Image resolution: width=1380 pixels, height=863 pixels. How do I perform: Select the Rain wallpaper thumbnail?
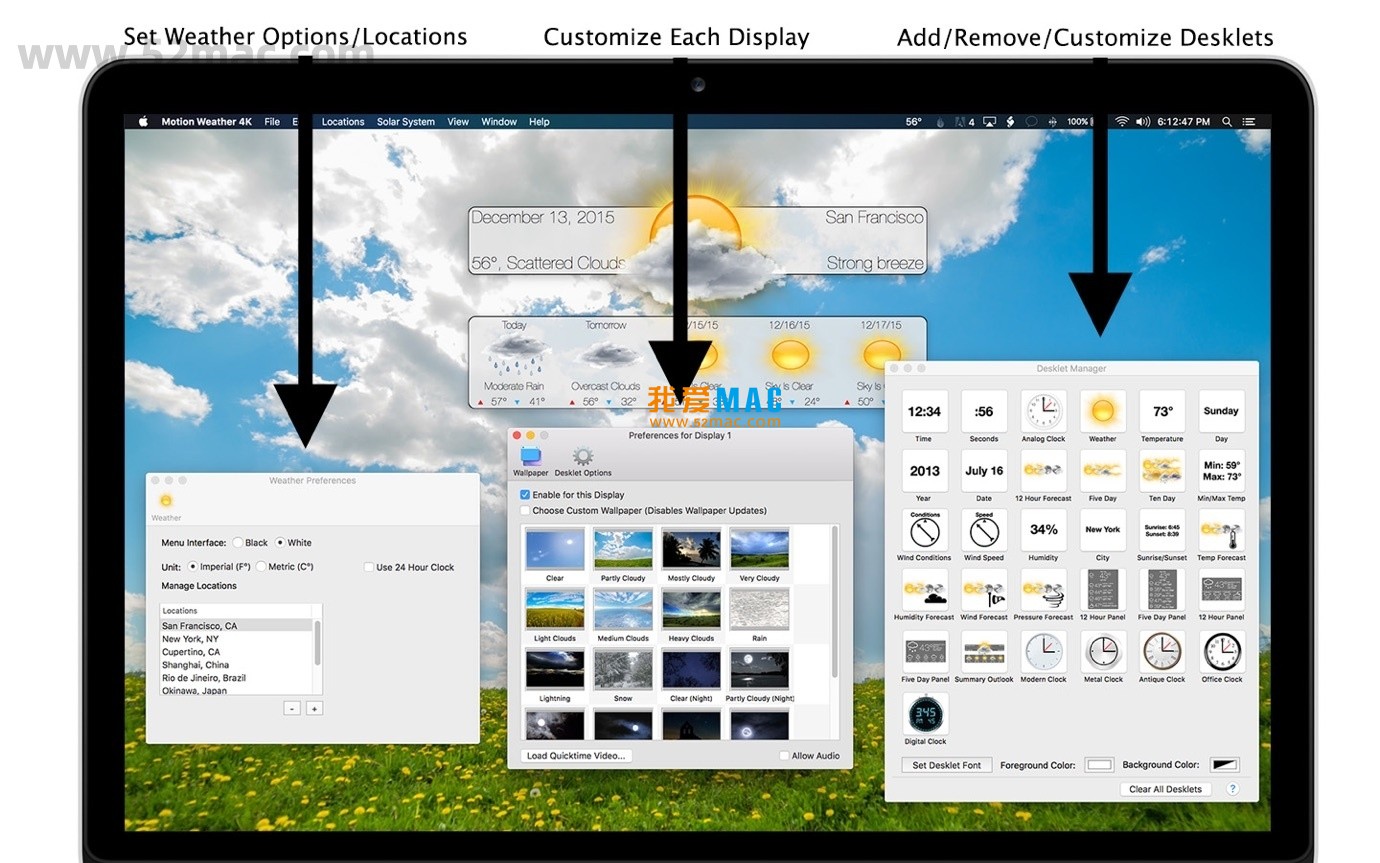pos(759,609)
